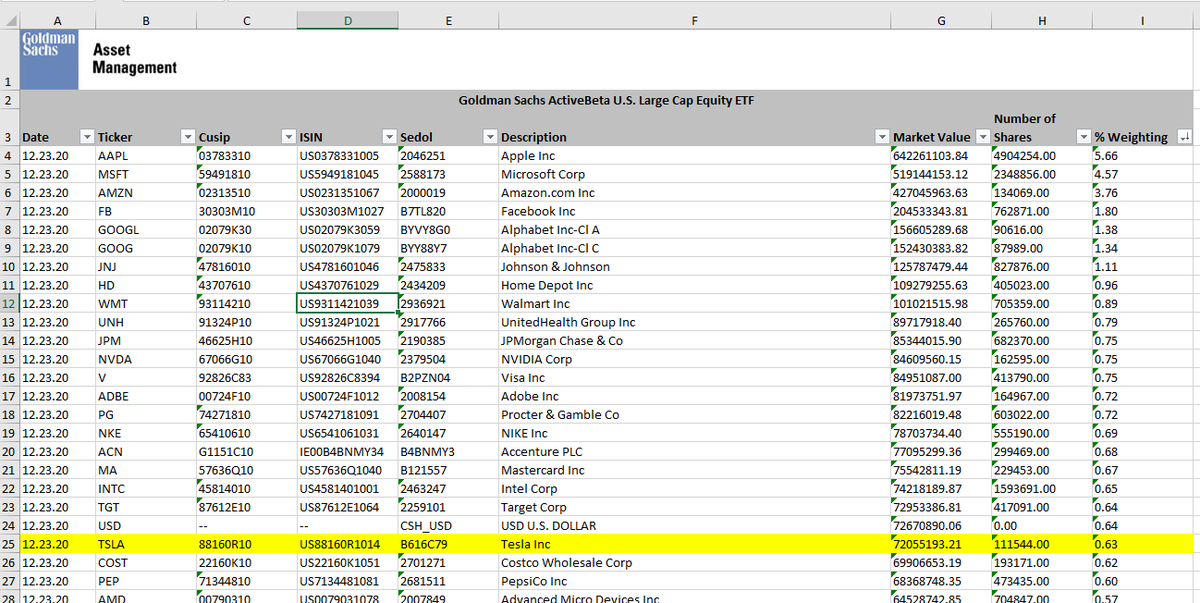Select market value 72055193.21

coord(941,544)
